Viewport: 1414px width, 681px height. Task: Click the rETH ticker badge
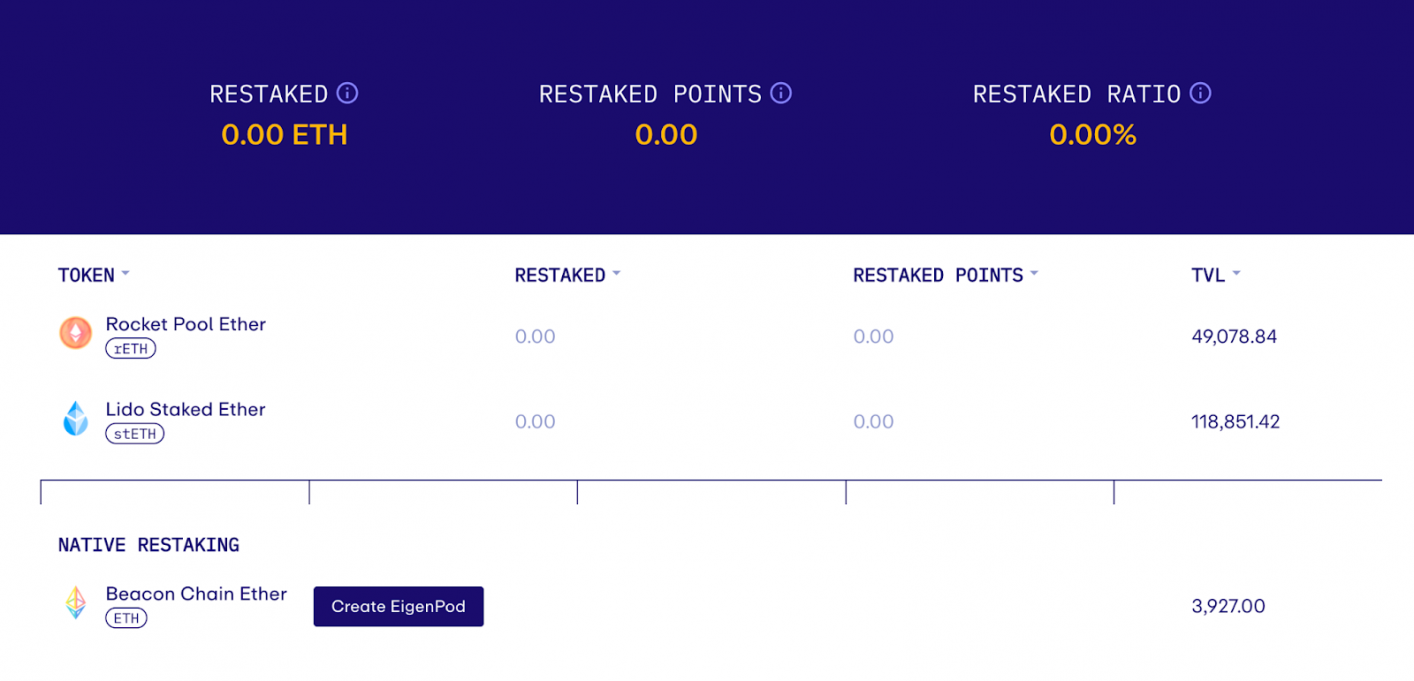tap(131, 349)
